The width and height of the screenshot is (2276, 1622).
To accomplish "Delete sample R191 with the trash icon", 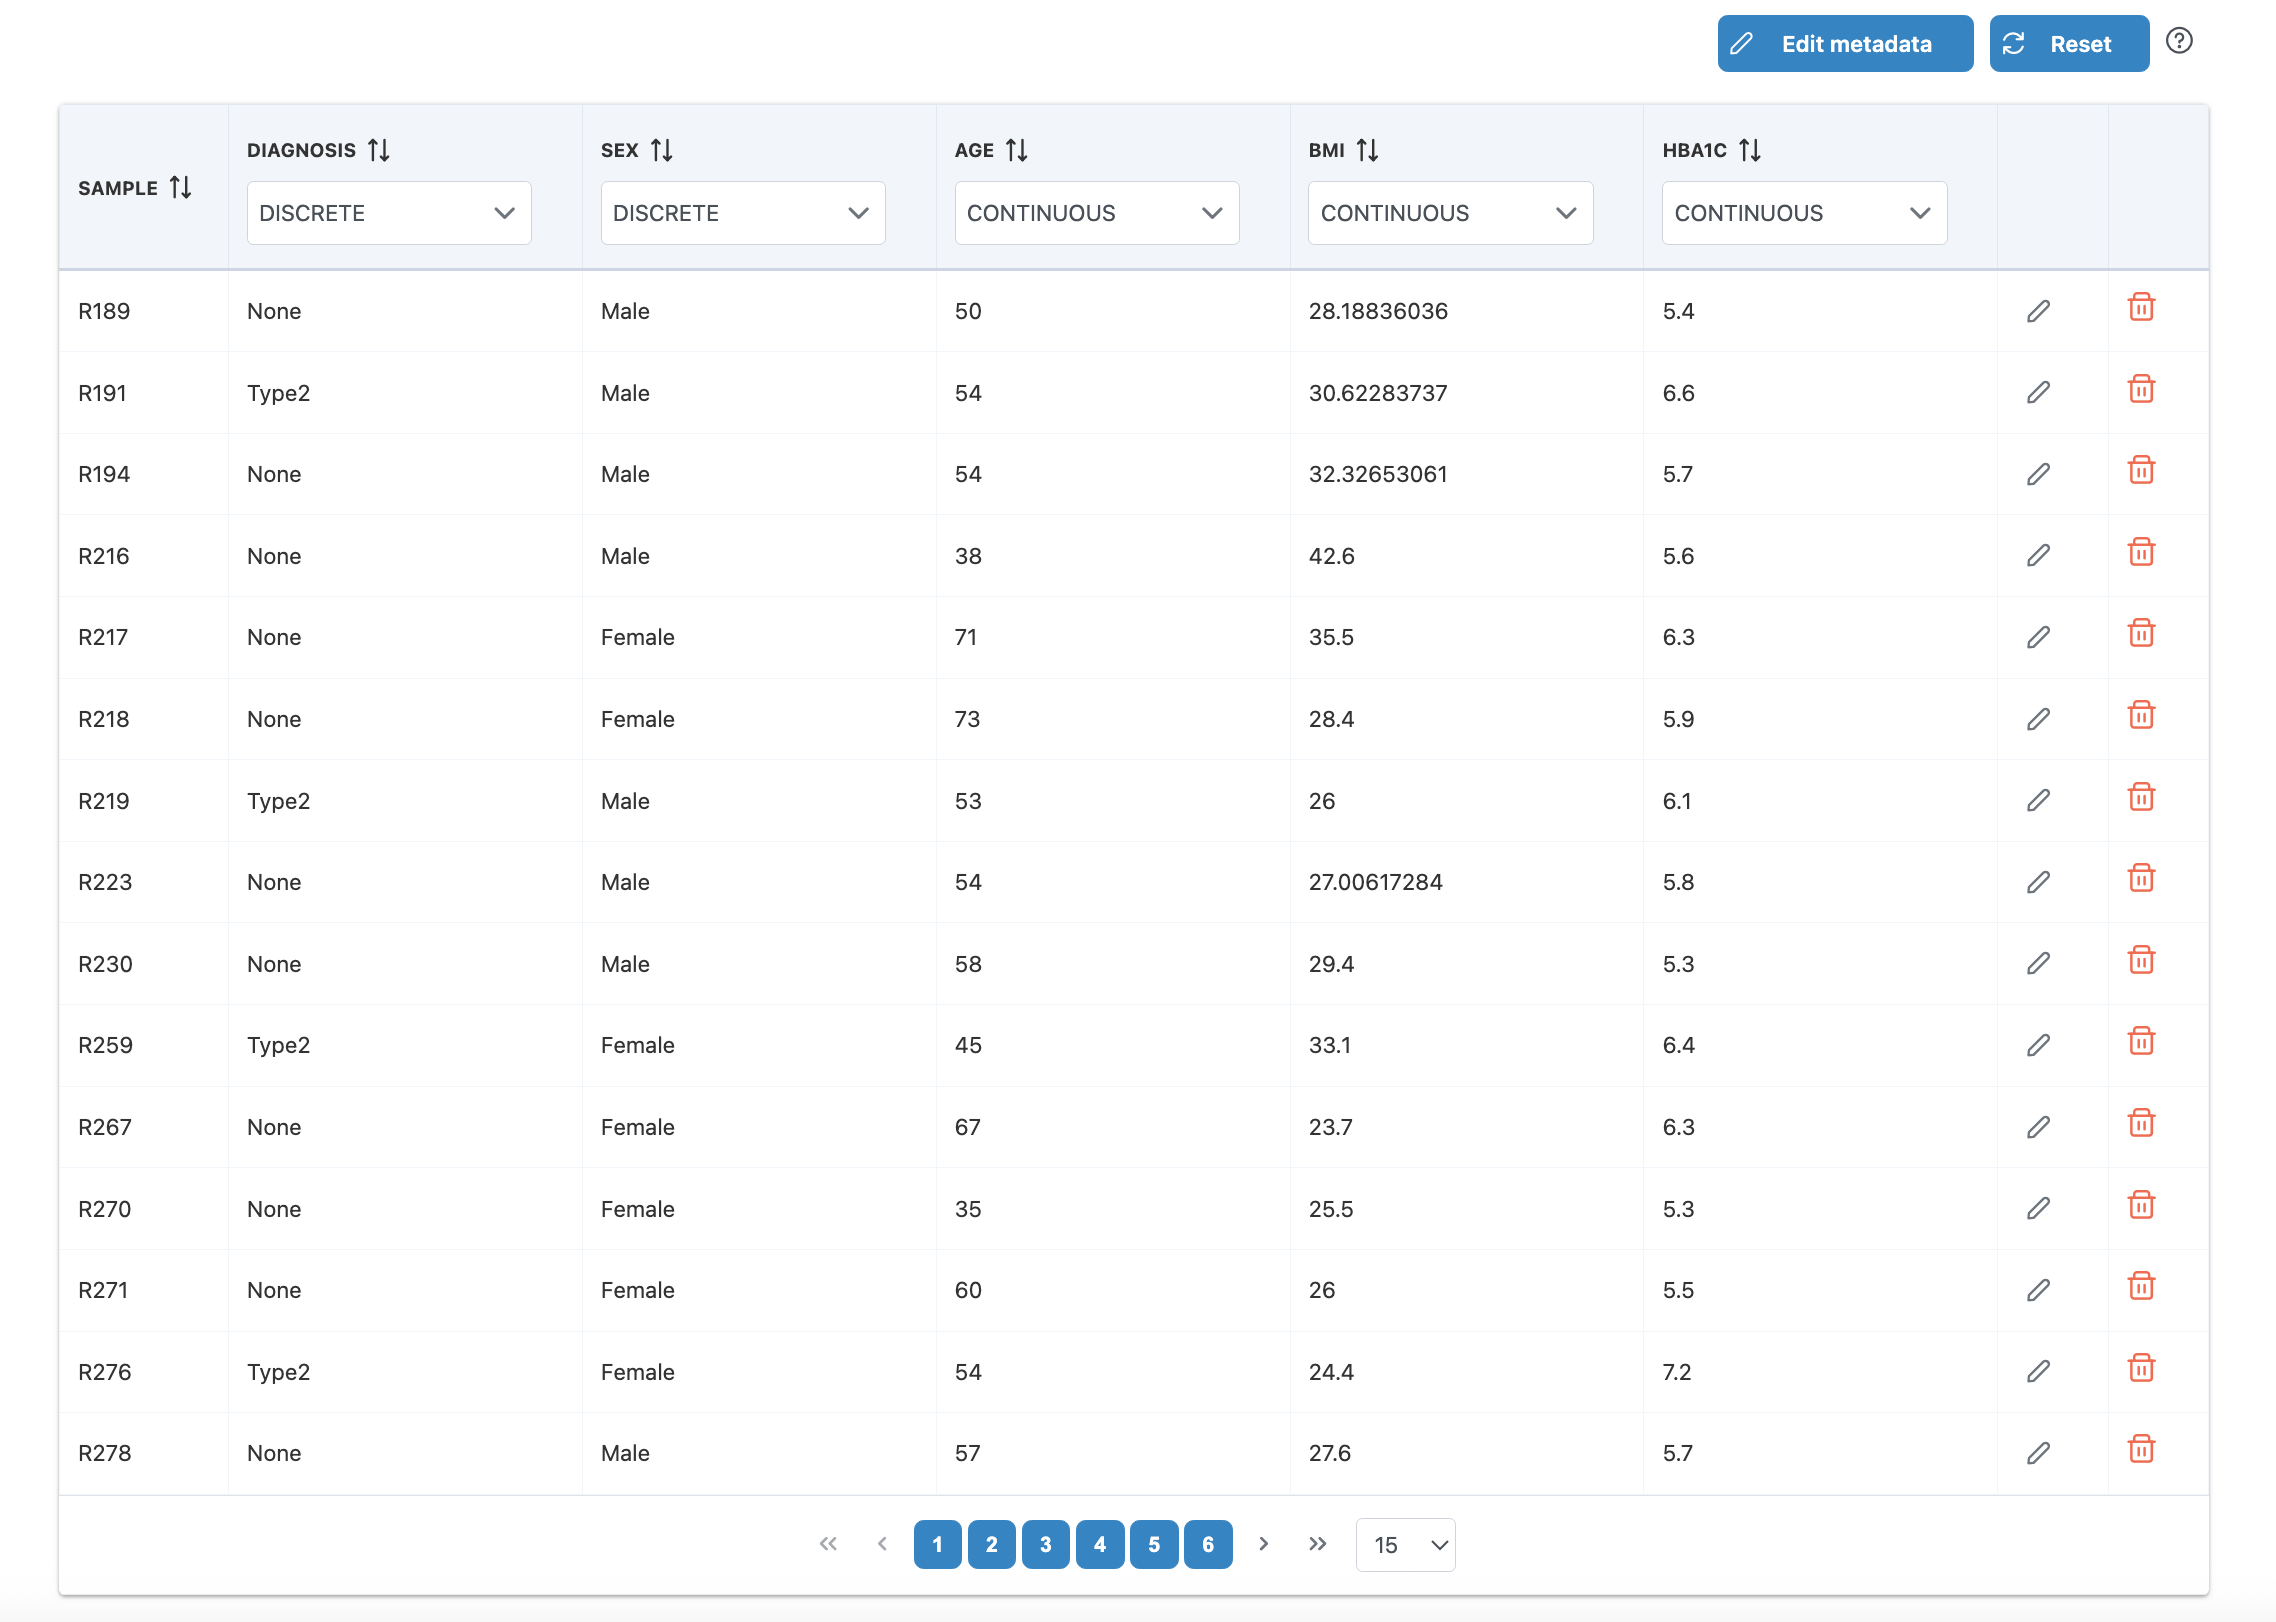I will [x=2141, y=389].
